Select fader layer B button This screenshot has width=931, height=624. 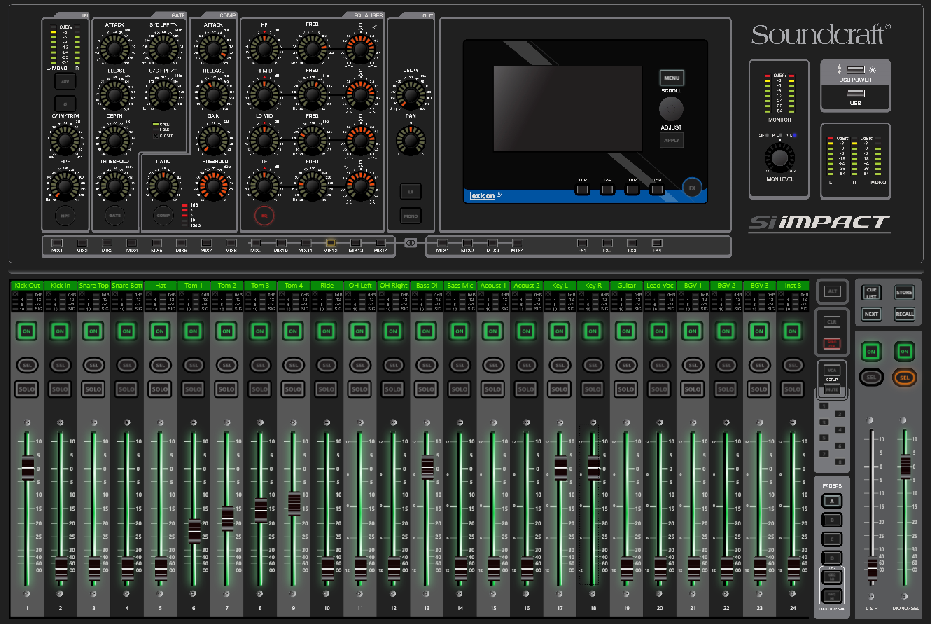tap(831, 520)
